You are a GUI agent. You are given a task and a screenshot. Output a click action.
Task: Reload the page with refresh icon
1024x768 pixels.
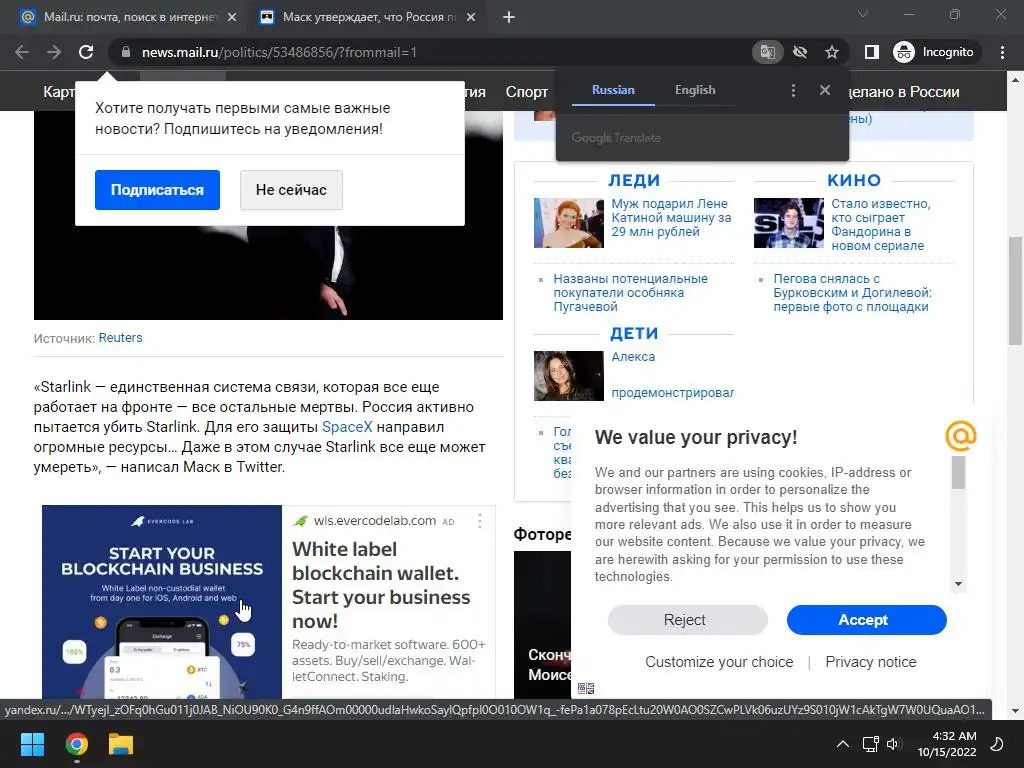pyautogui.click(x=86, y=52)
